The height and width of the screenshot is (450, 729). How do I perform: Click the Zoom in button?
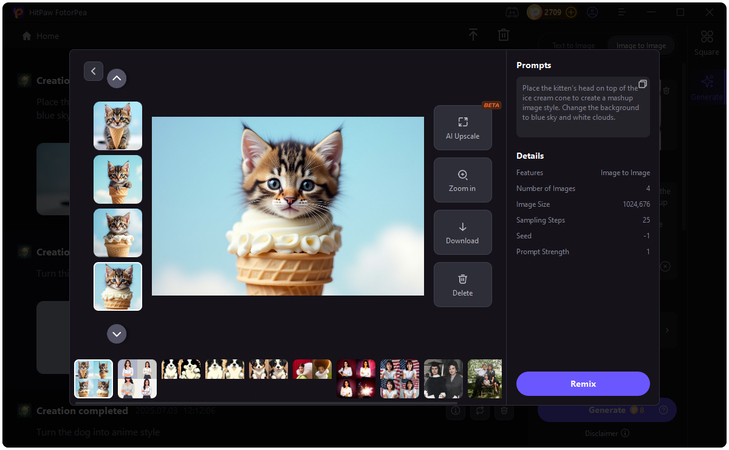(463, 180)
